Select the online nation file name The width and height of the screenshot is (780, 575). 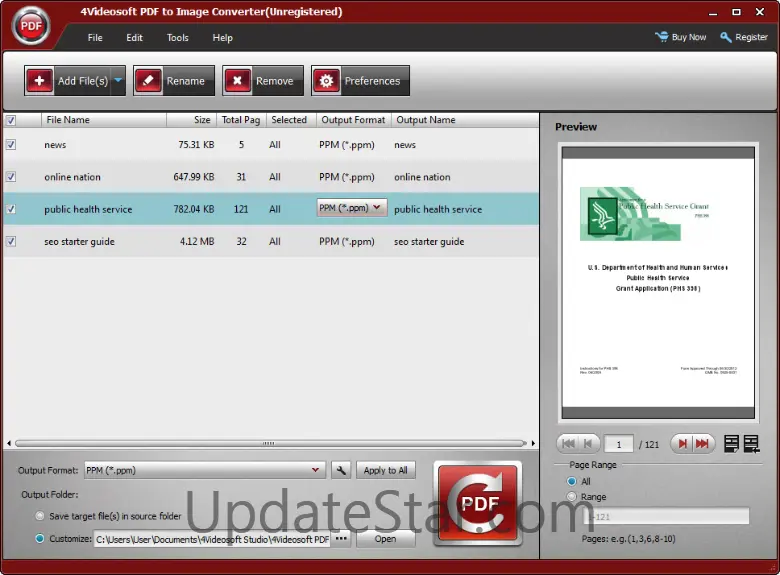(x=72, y=177)
